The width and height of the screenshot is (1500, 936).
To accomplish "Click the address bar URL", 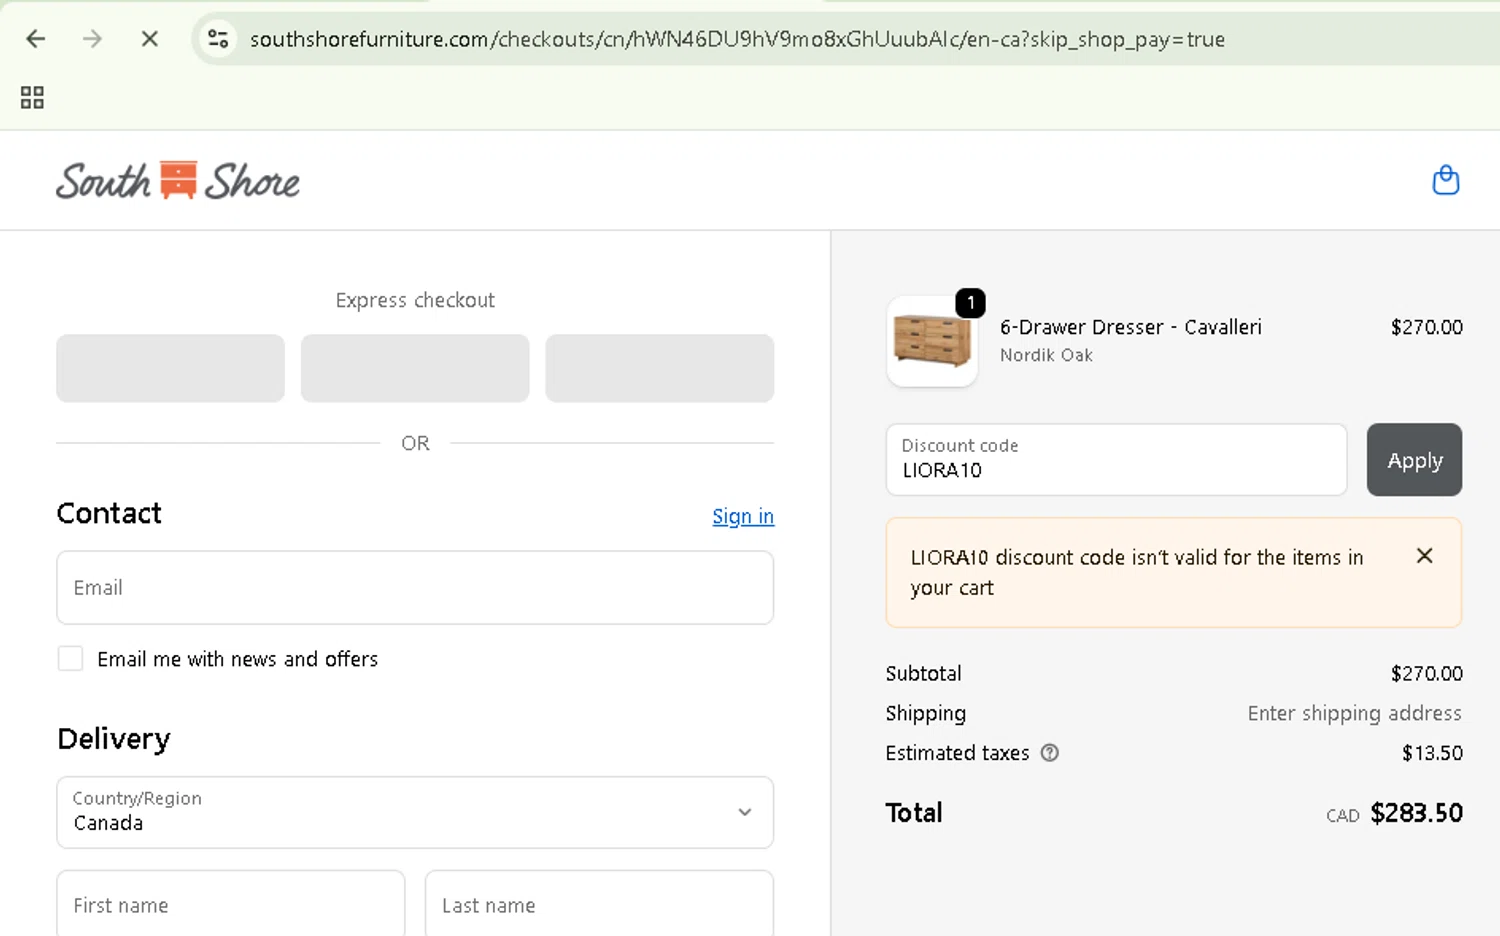I will pos(737,39).
